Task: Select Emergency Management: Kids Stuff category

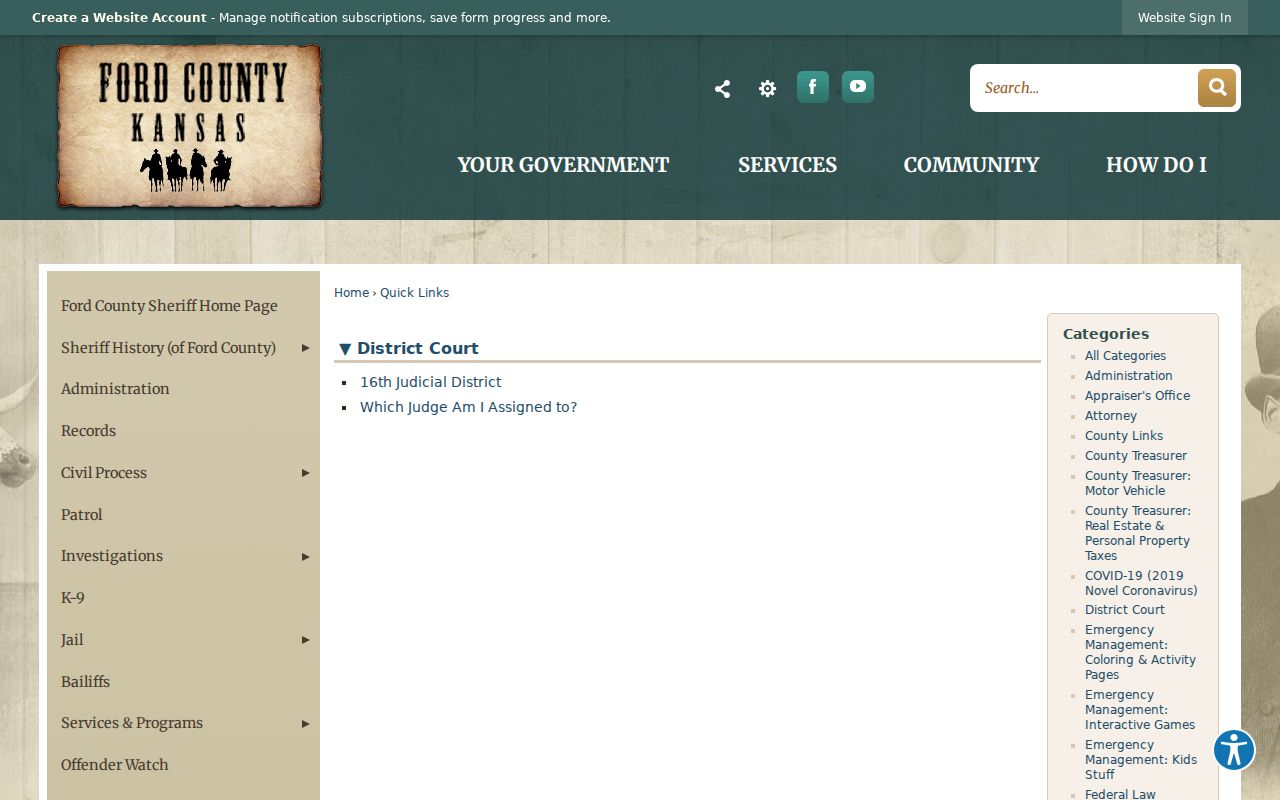Action: [1141, 760]
